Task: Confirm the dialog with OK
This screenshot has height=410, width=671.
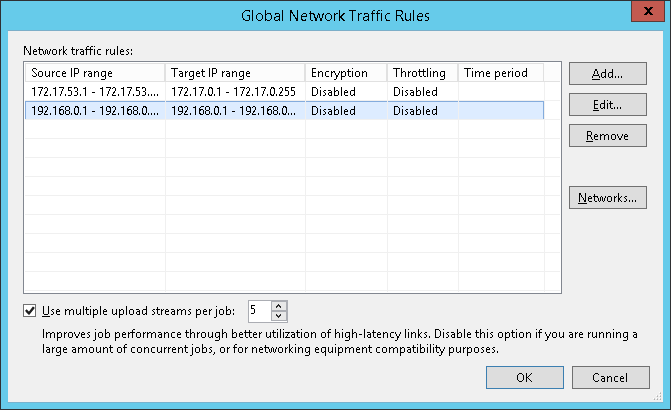Action: click(x=525, y=377)
